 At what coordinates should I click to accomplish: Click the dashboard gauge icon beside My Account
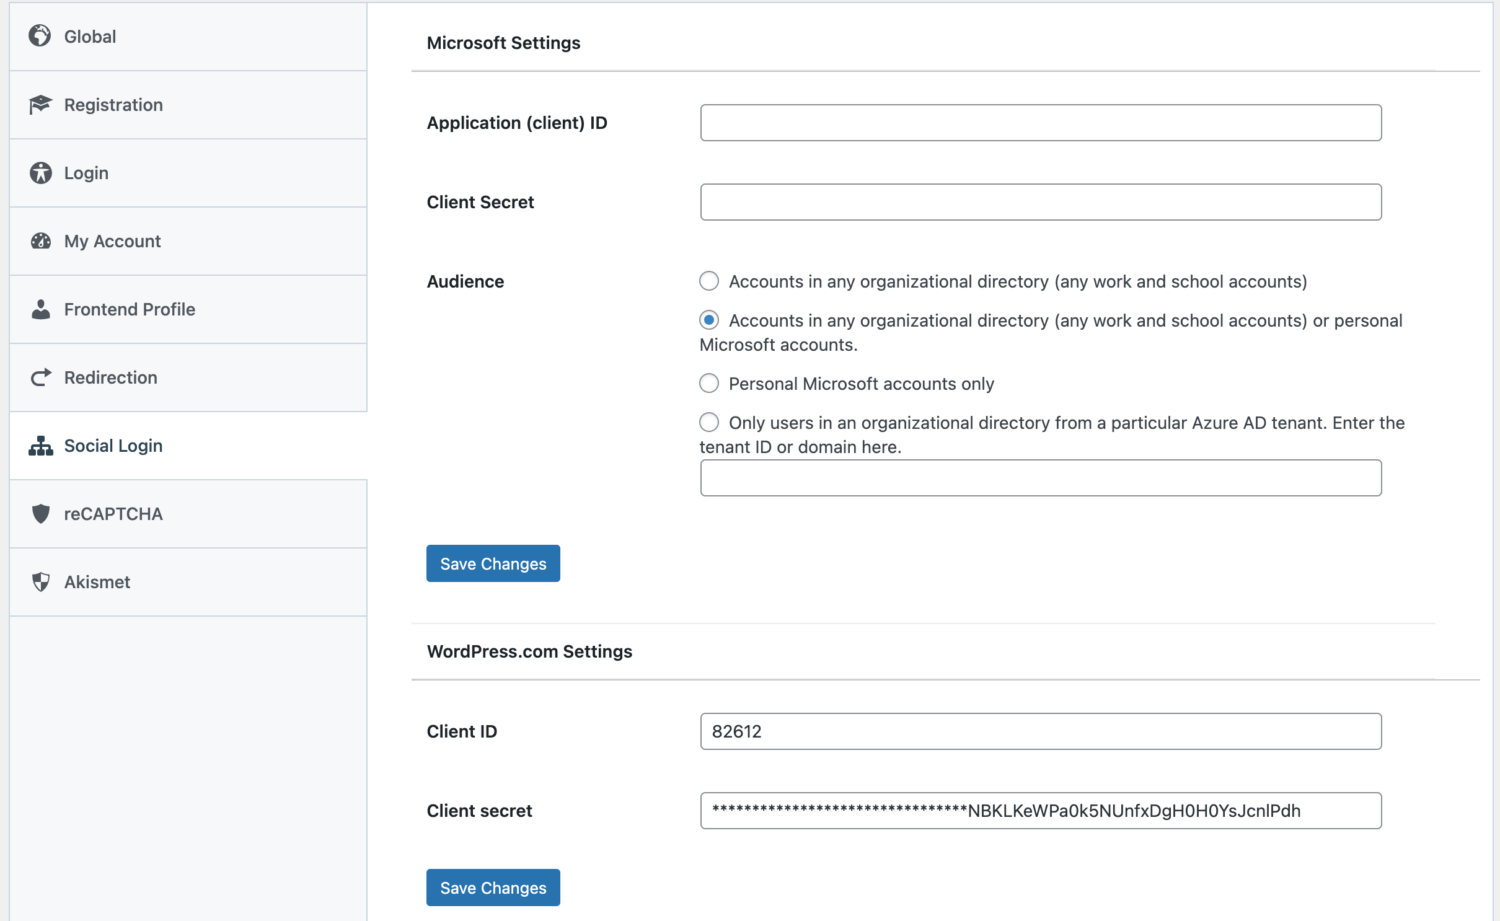tap(40, 241)
